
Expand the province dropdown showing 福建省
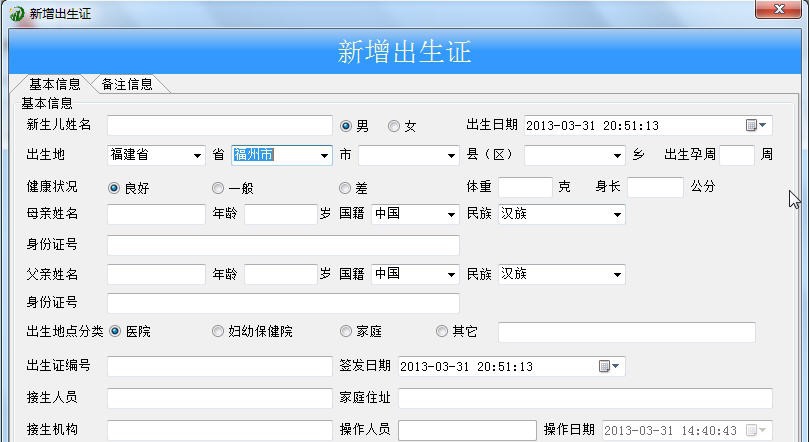click(x=197, y=155)
